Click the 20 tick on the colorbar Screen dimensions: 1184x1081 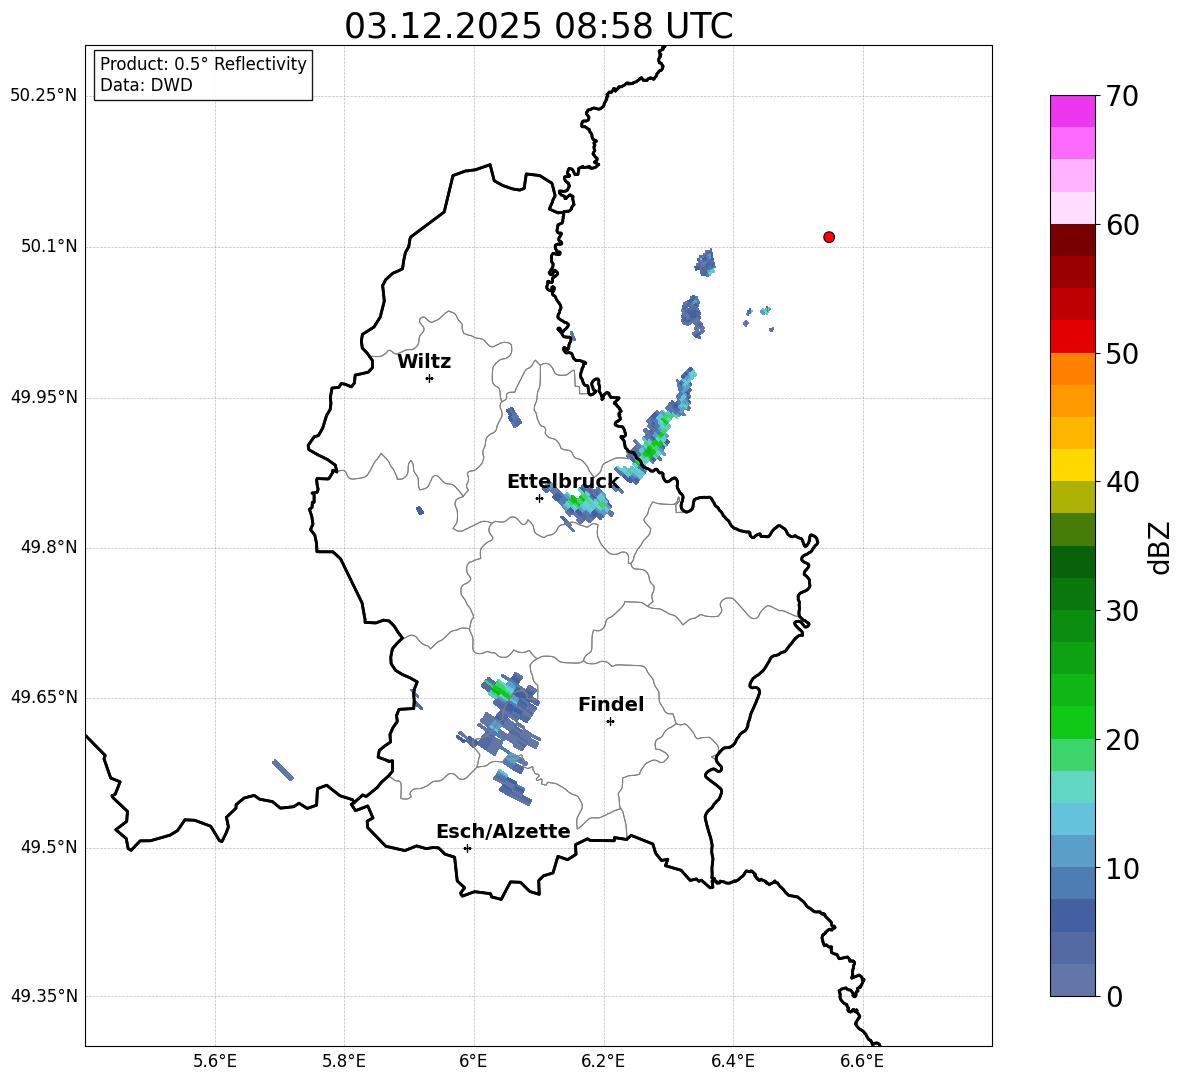click(x=1122, y=740)
